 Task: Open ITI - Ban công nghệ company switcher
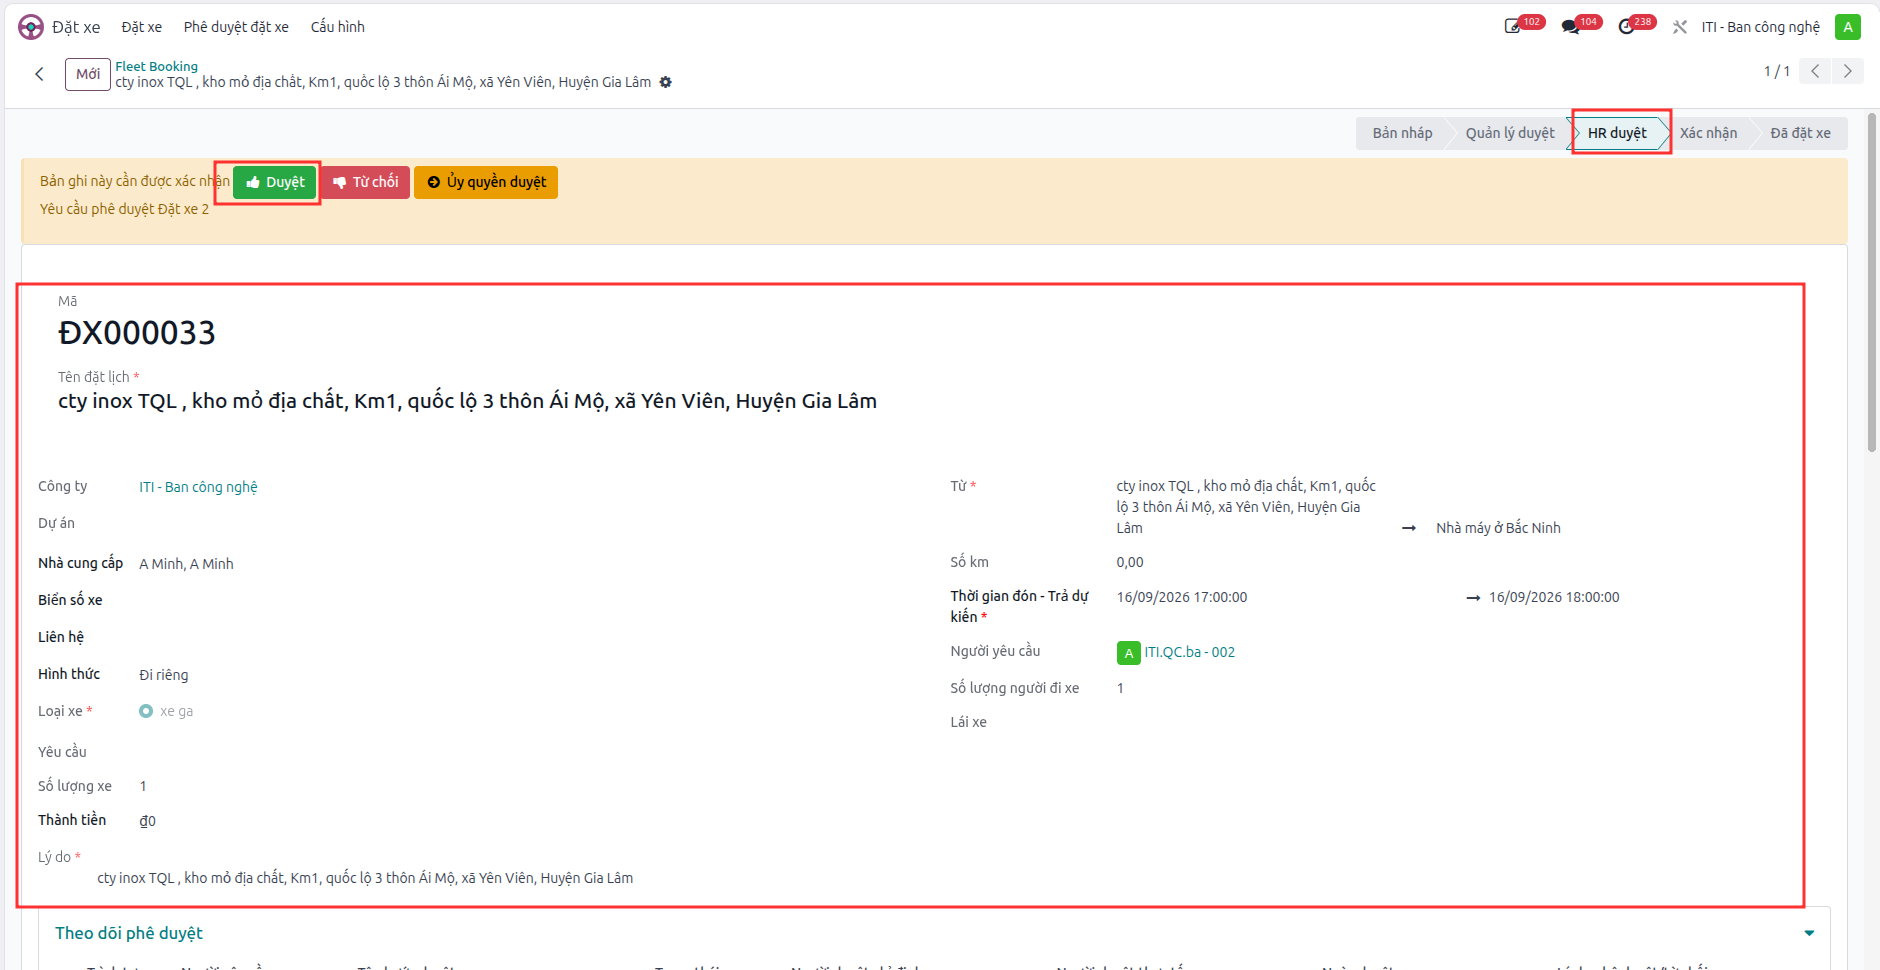click(1760, 27)
